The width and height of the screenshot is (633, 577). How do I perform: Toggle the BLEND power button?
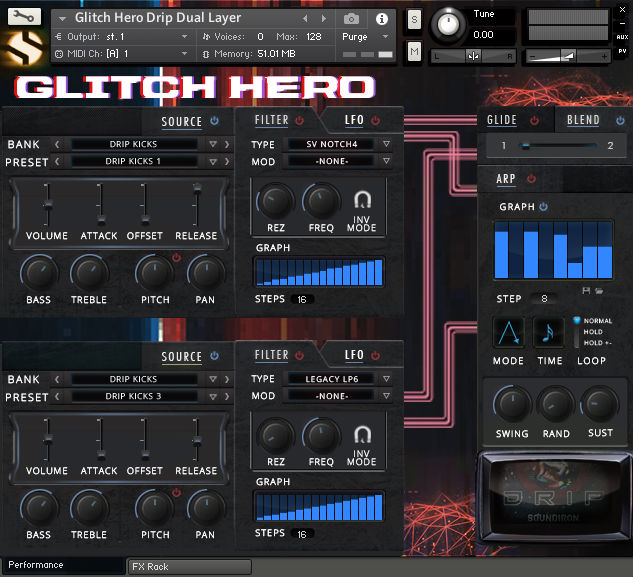tap(620, 120)
